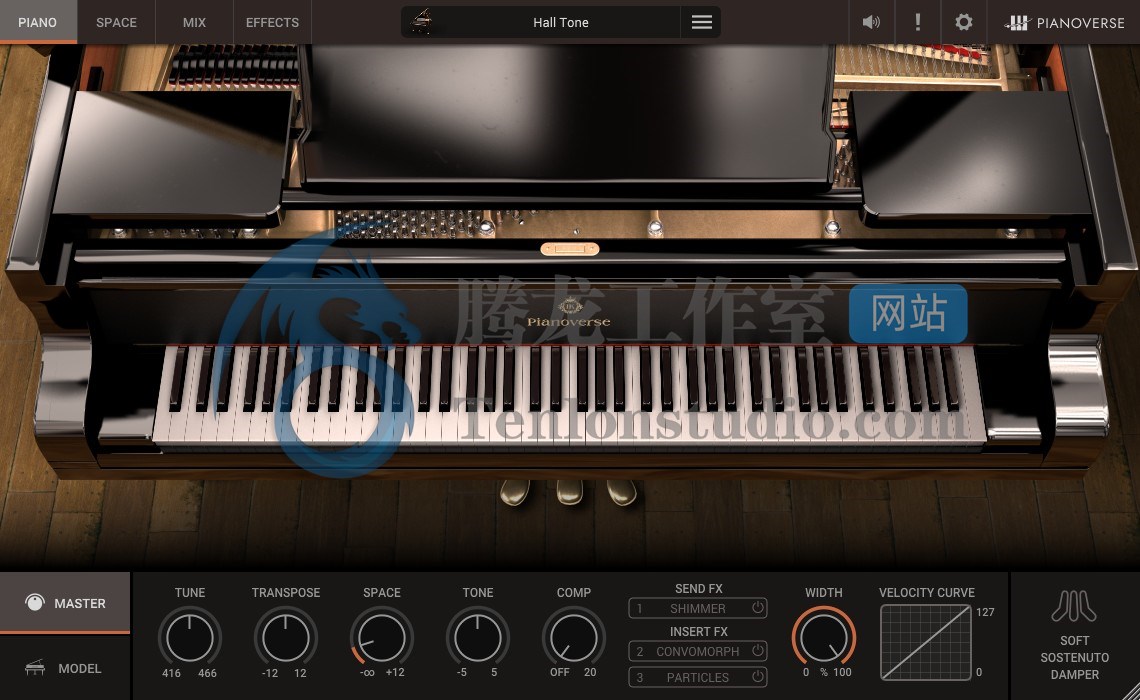Click the middle piano pedal

click(x=569, y=492)
